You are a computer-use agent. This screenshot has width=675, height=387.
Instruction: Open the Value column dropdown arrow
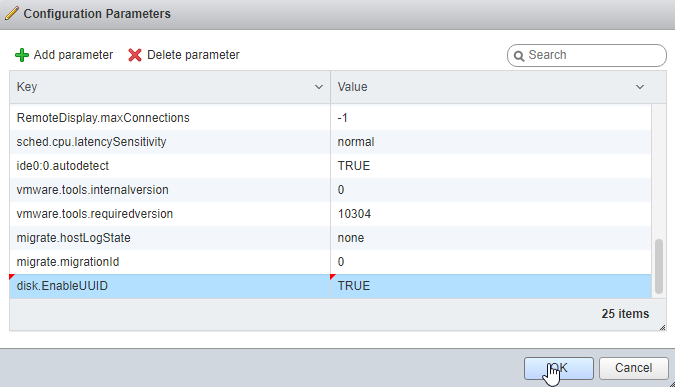click(x=640, y=87)
